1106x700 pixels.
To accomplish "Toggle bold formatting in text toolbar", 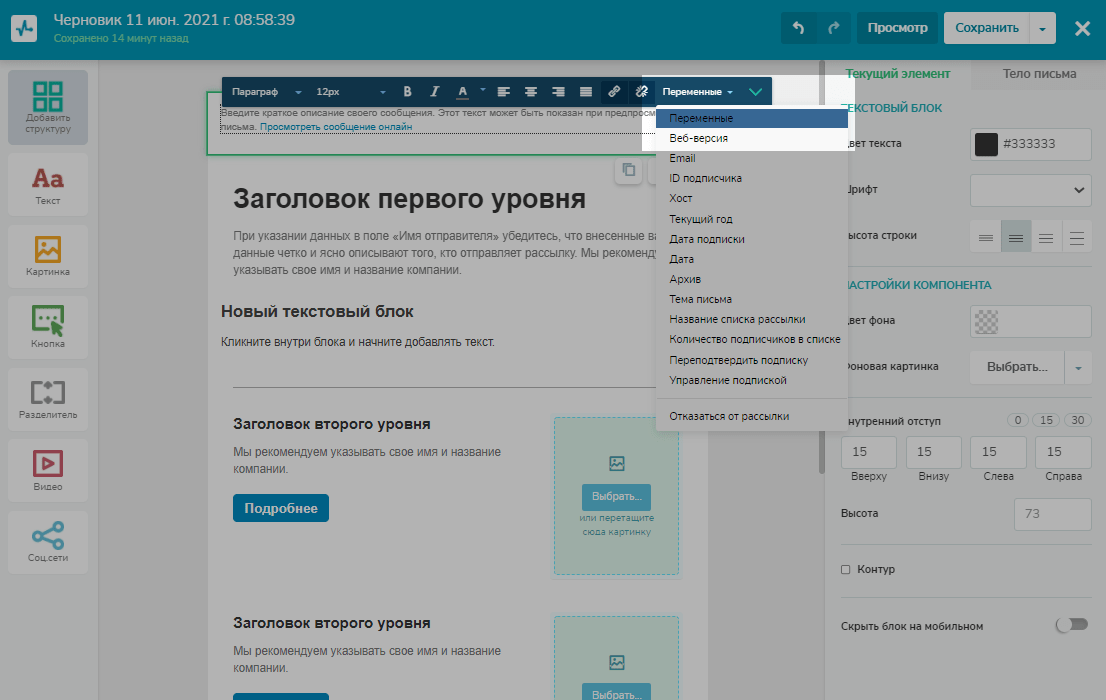I will [x=407, y=92].
